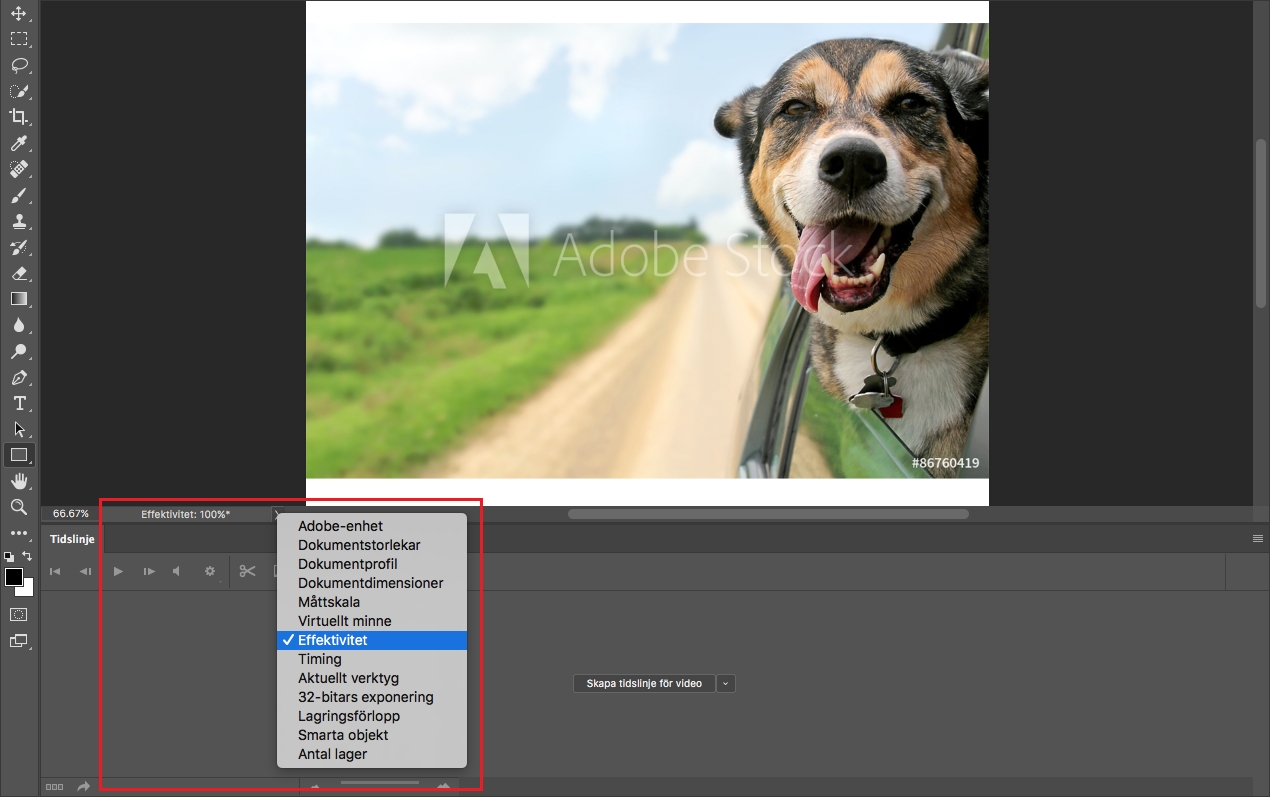Choose Dokumentdimensioner in the popup list
This screenshot has width=1270, height=797.
coord(372,583)
